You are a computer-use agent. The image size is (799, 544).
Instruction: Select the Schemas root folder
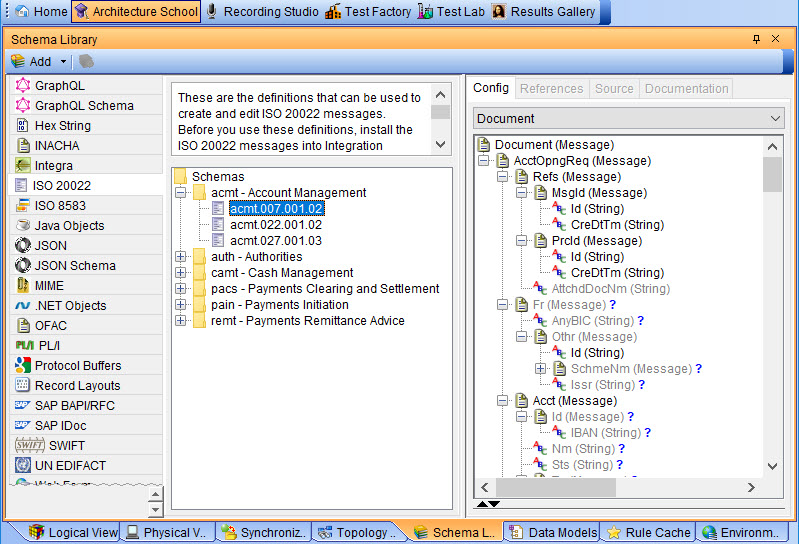(218, 177)
